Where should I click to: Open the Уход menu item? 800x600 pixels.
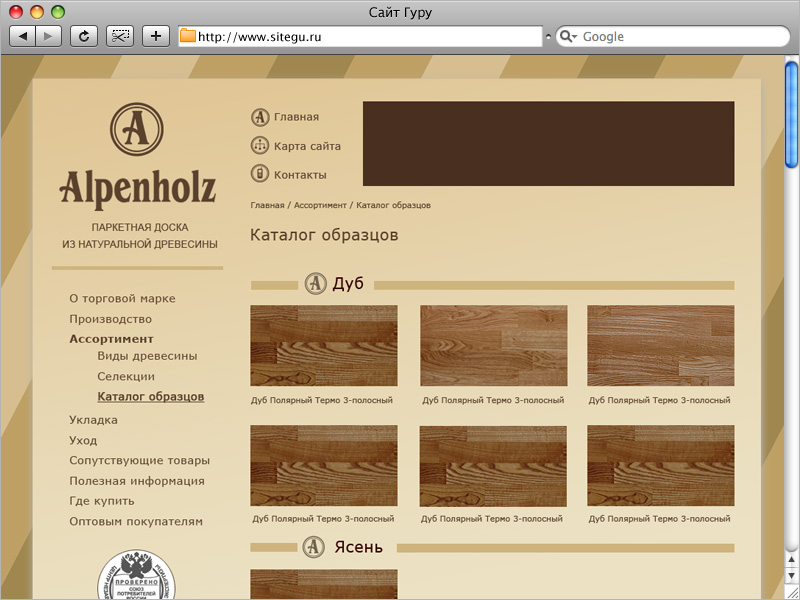pyautogui.click(x=83, y=440)
